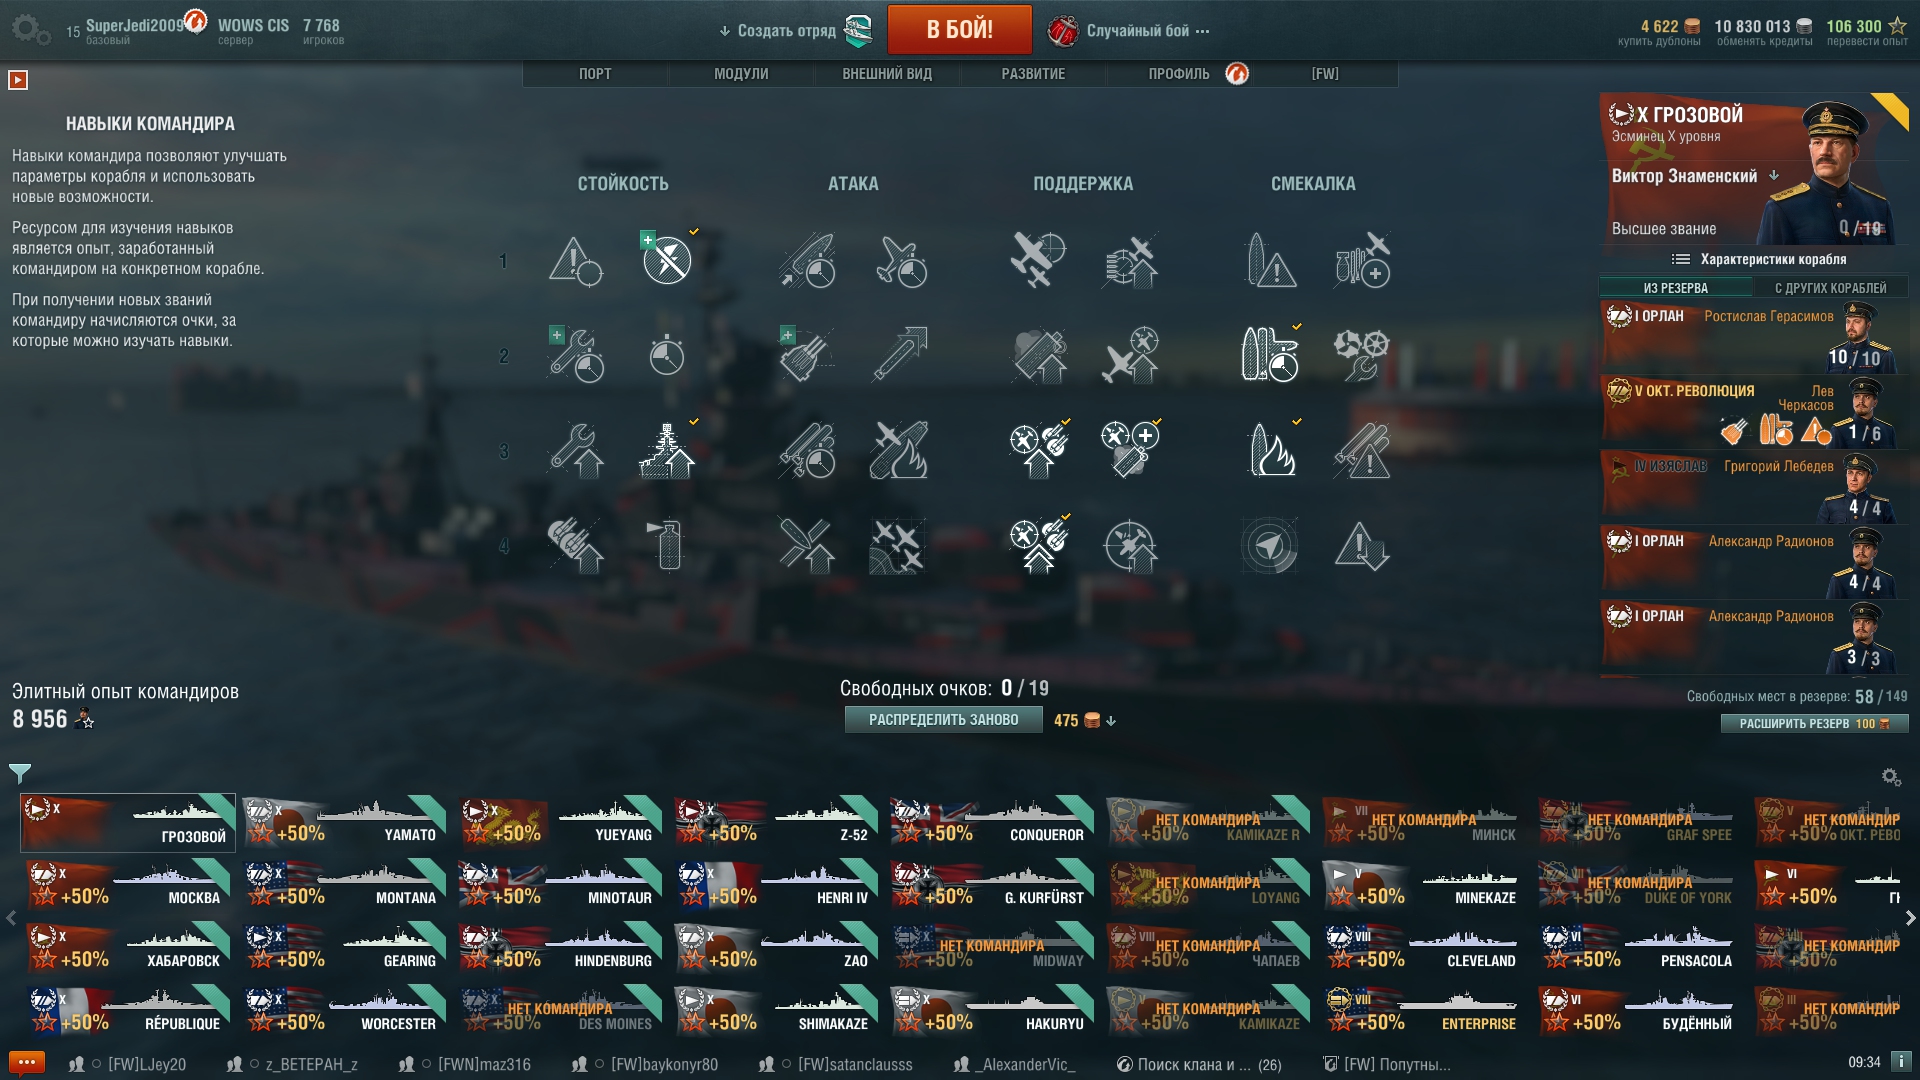Select the Yamato ship thumbnail
The height and width of the screenshot is (1080, 1920).
[x=345, y=822]
